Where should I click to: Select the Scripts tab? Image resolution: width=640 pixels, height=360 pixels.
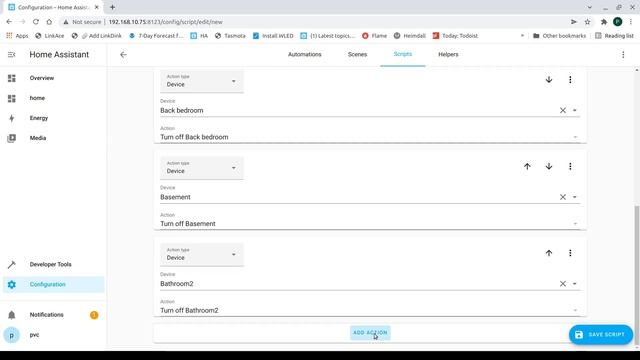click(402, 54)
